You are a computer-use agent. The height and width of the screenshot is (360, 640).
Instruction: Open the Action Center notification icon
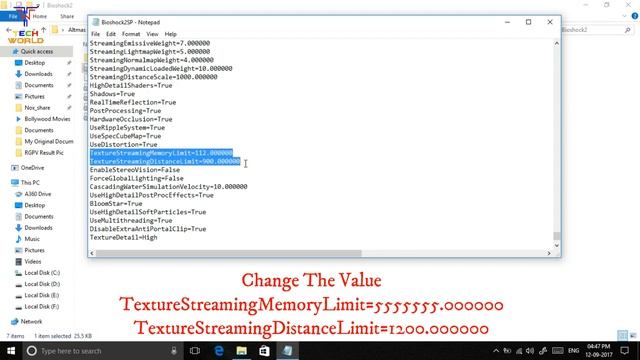click(625, 351)
